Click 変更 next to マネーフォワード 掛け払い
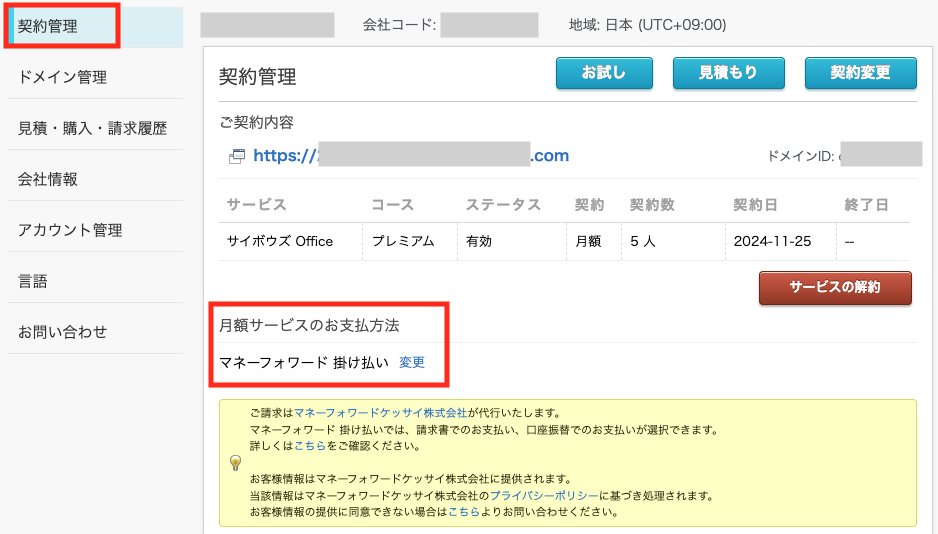This screenshot has height=534, width=938. 412,362
